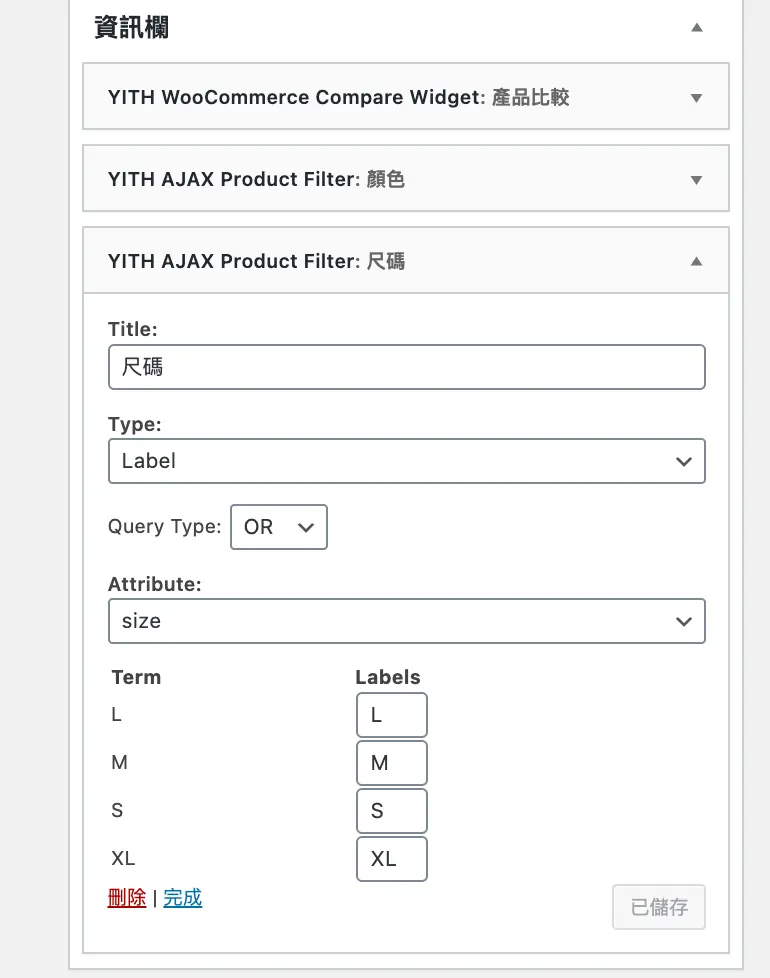
Task: Click the 完成 done link
Action: tap(183, 898)
